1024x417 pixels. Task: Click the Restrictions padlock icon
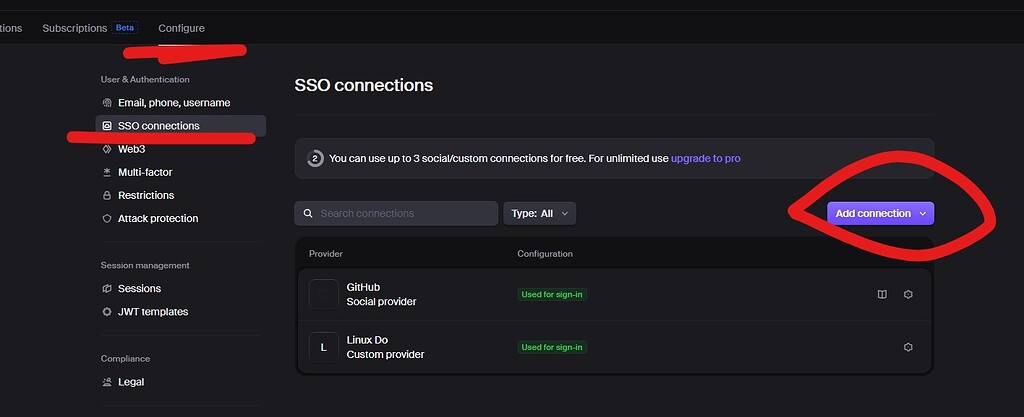pos(107,195)
